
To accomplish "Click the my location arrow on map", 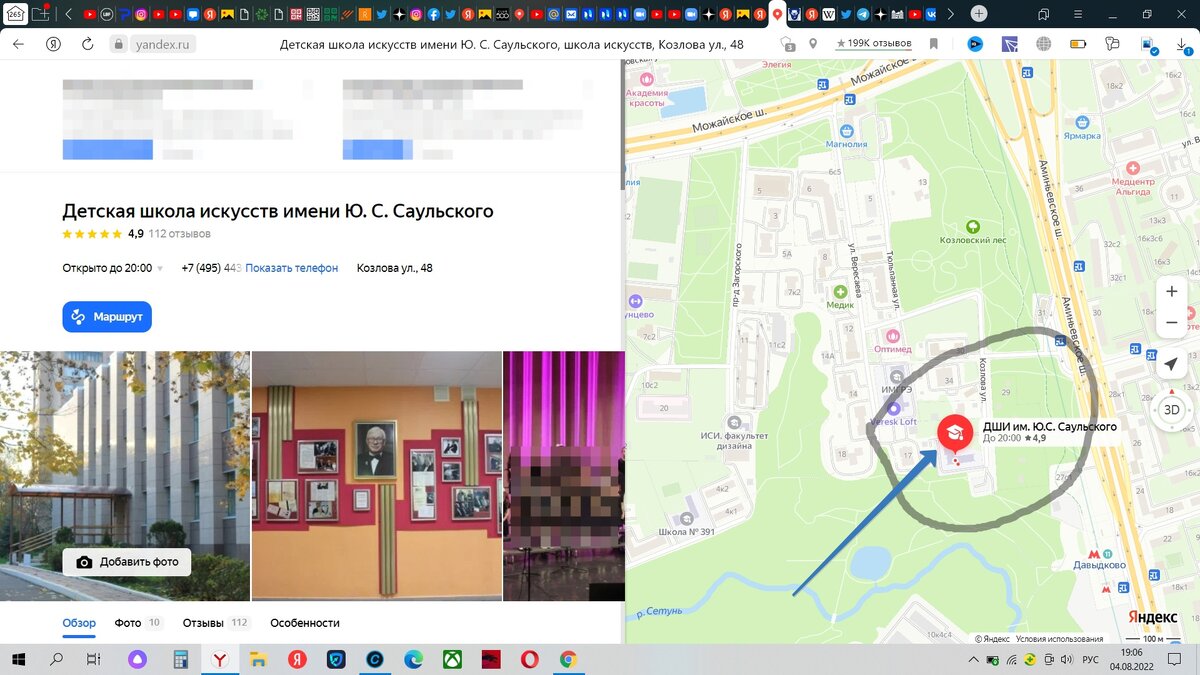I will tap(1172, 365).
